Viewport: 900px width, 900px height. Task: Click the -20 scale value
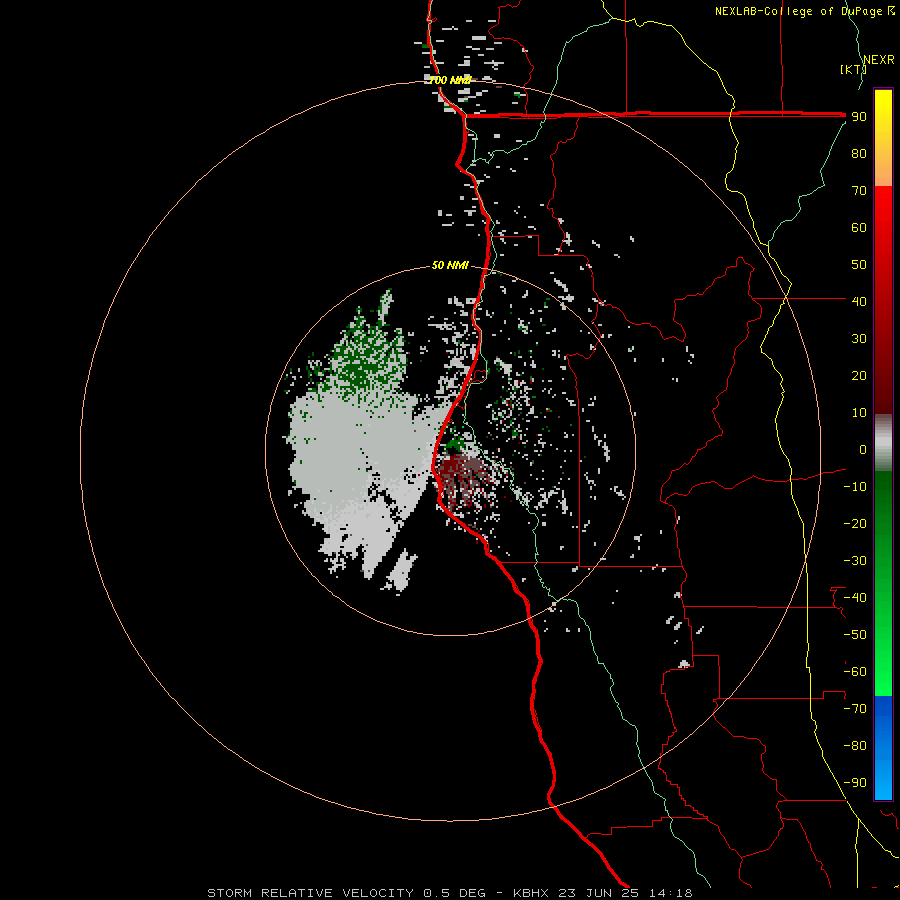[x=855, y=523]
